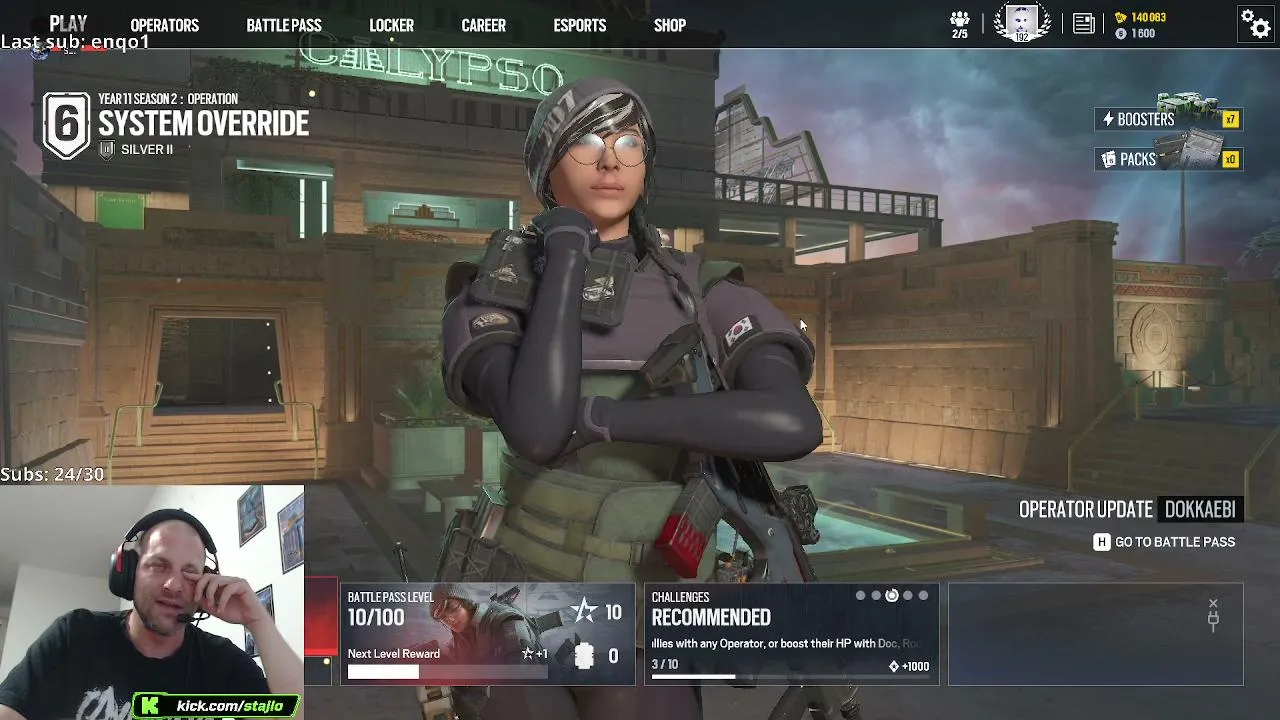Select the second challenge page dot
Screen dimensions: 1280x720
pyautogui.click(x=876, y=596)
